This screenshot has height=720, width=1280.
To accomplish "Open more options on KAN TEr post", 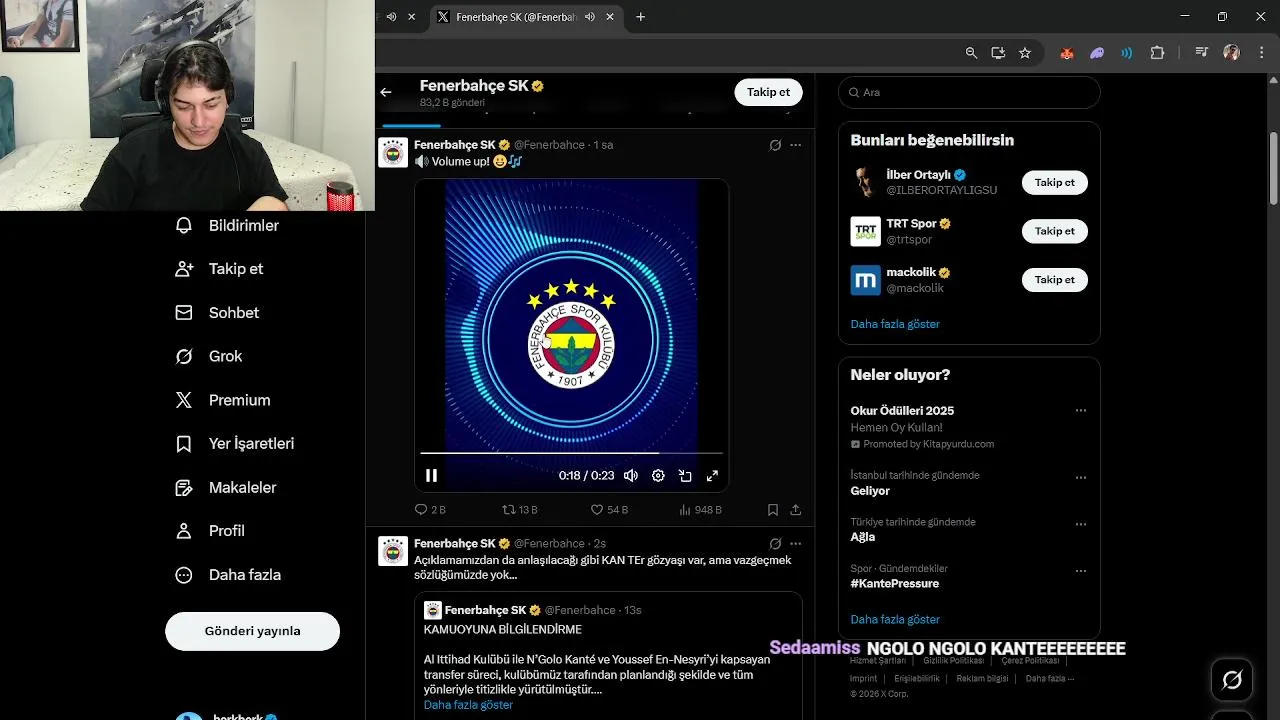I will pyautogui.click(x=796, y=544).
